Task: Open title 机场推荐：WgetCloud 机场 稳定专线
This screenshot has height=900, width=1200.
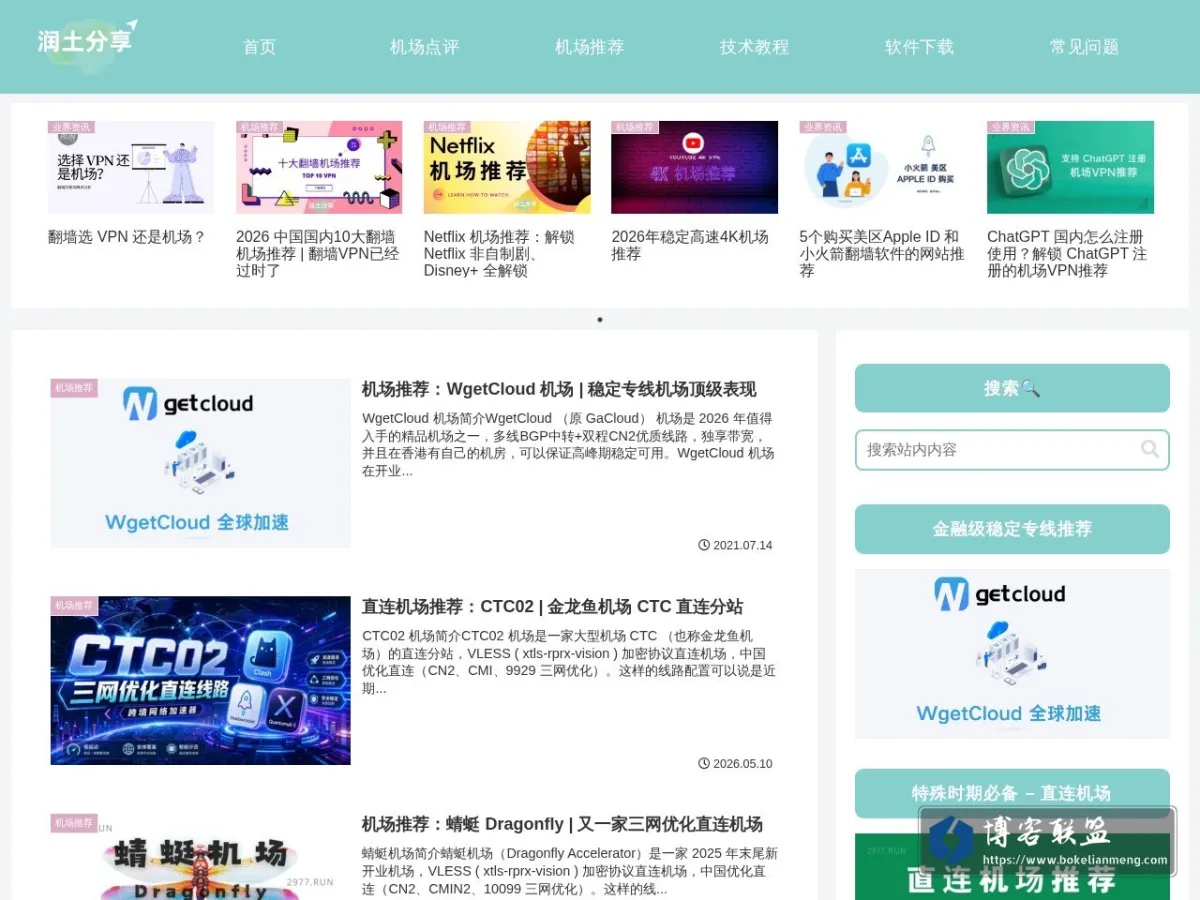Action: (559, 389)
